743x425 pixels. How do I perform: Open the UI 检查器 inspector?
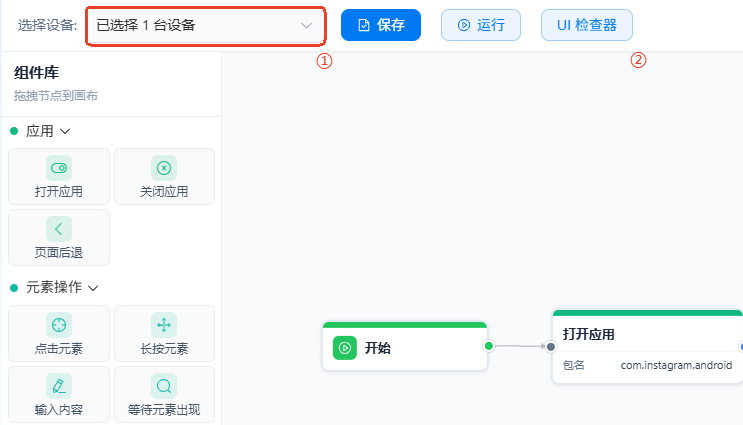pos(587,25)
